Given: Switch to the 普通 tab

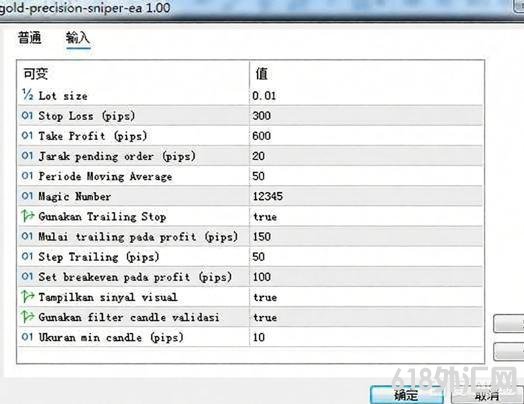Looking at the screenshot, I should click(x=30, y=38).
